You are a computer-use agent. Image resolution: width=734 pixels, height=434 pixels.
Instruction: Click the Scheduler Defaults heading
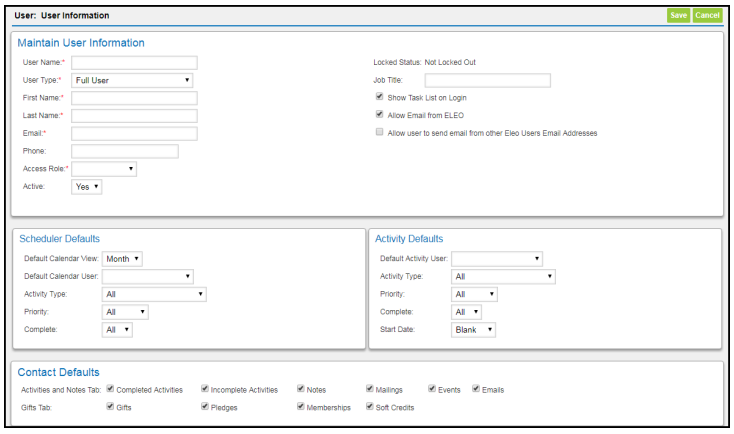tap(59, 239)
